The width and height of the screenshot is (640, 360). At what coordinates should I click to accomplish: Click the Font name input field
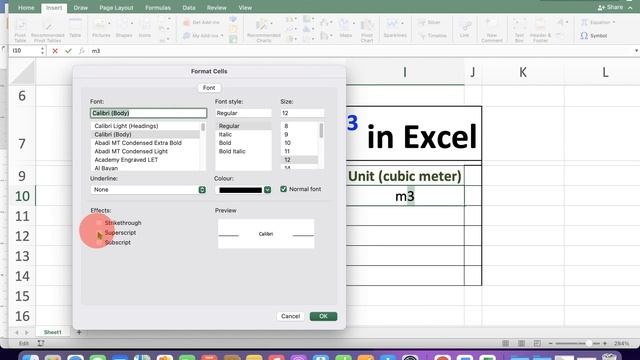click(149, 113)
